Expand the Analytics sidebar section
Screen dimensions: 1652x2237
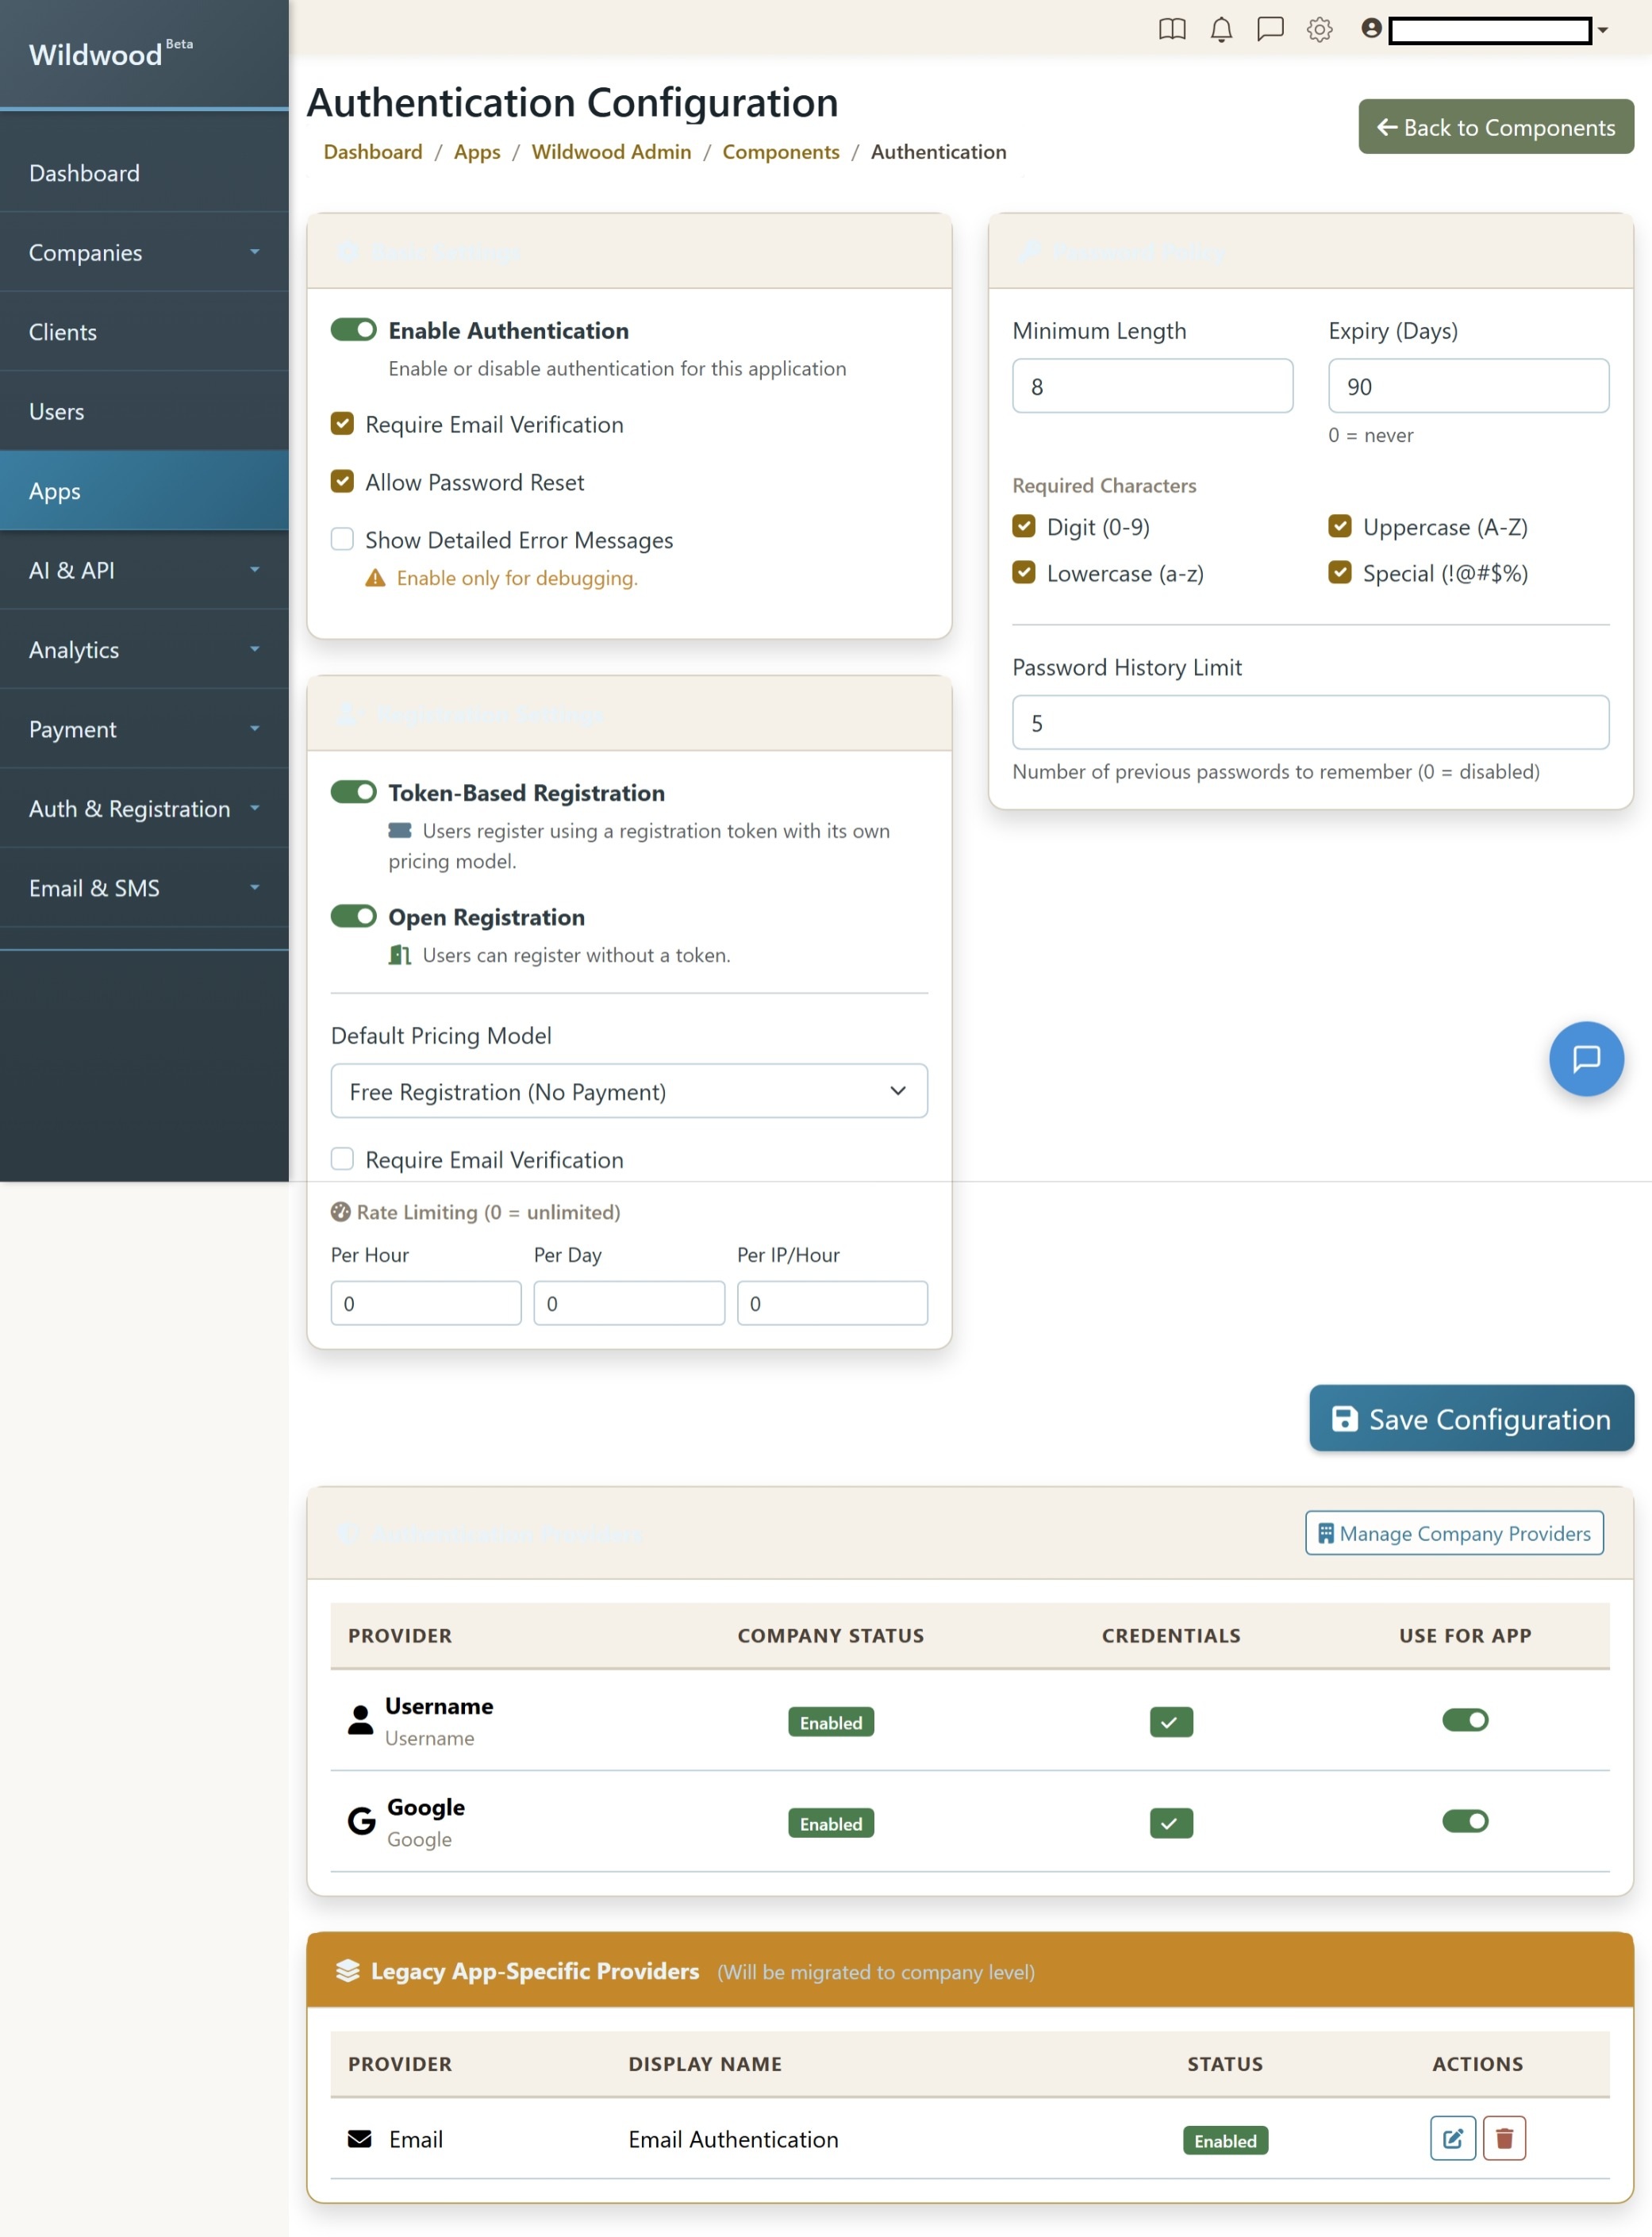[144, 649]
